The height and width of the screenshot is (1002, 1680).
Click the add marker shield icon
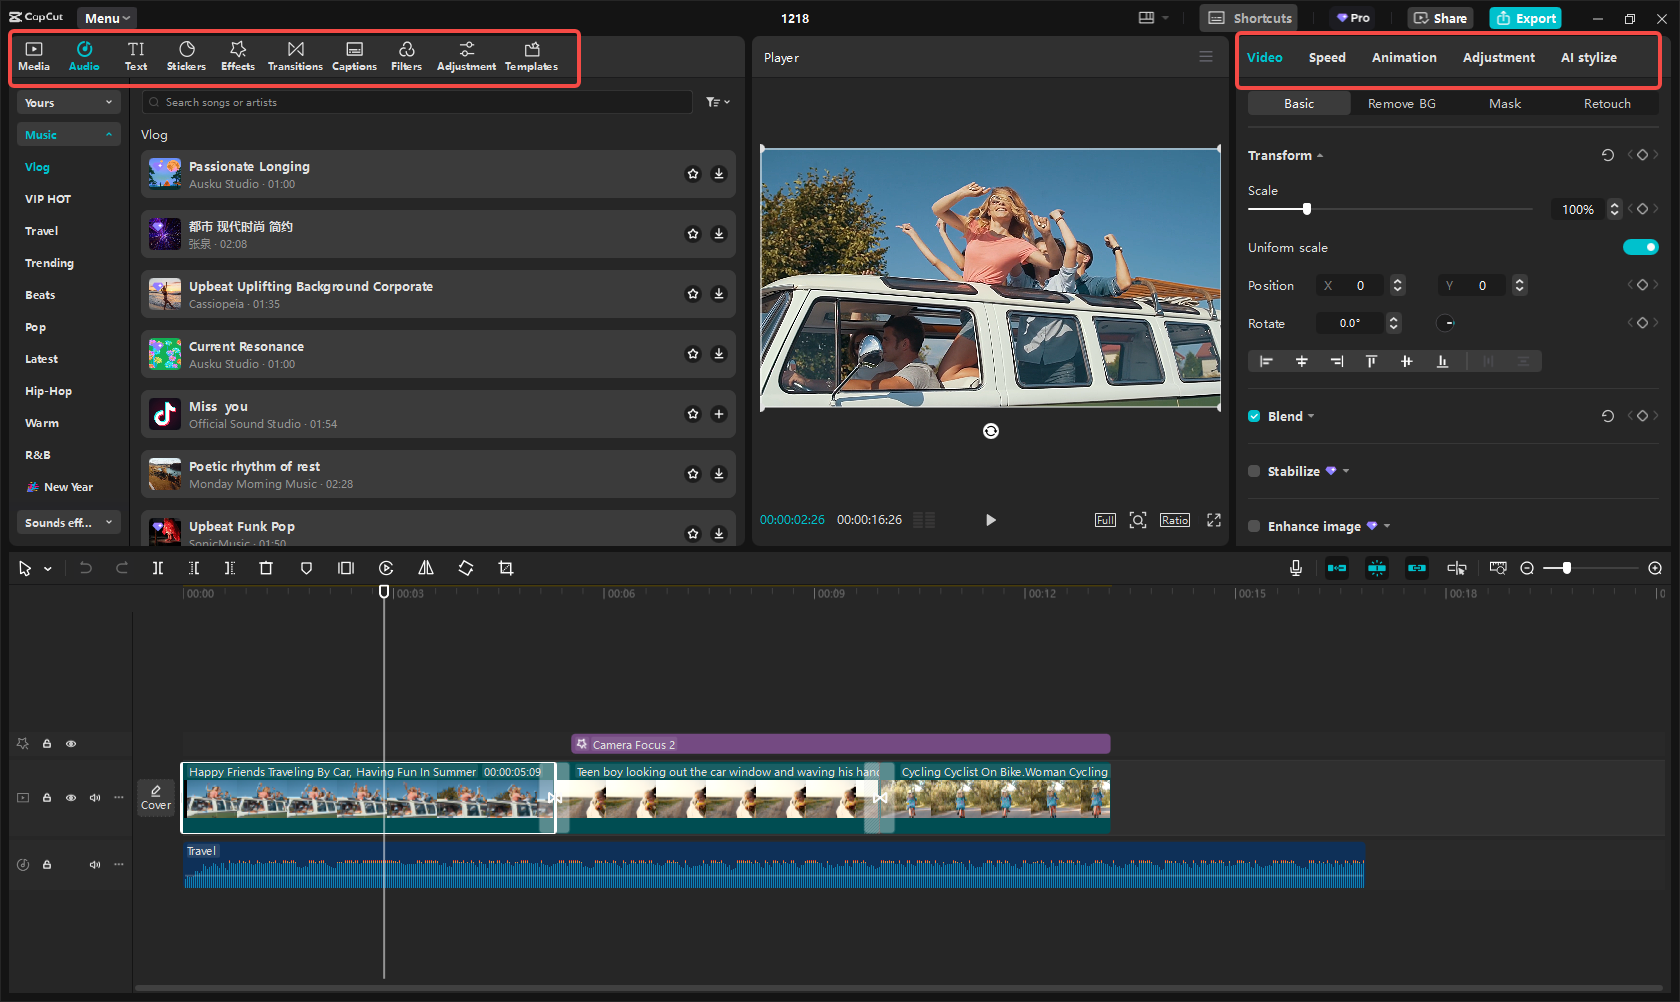pos(306,568)
